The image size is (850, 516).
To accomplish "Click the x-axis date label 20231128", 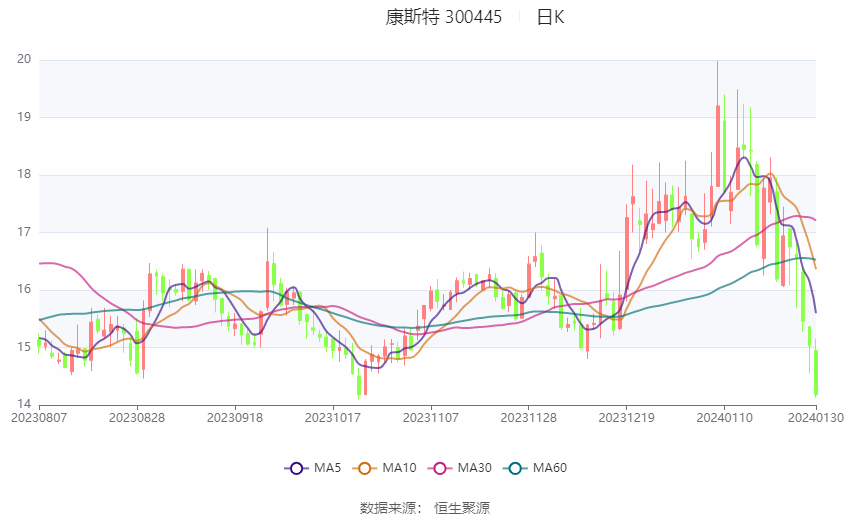I will (x=529, y=418).
